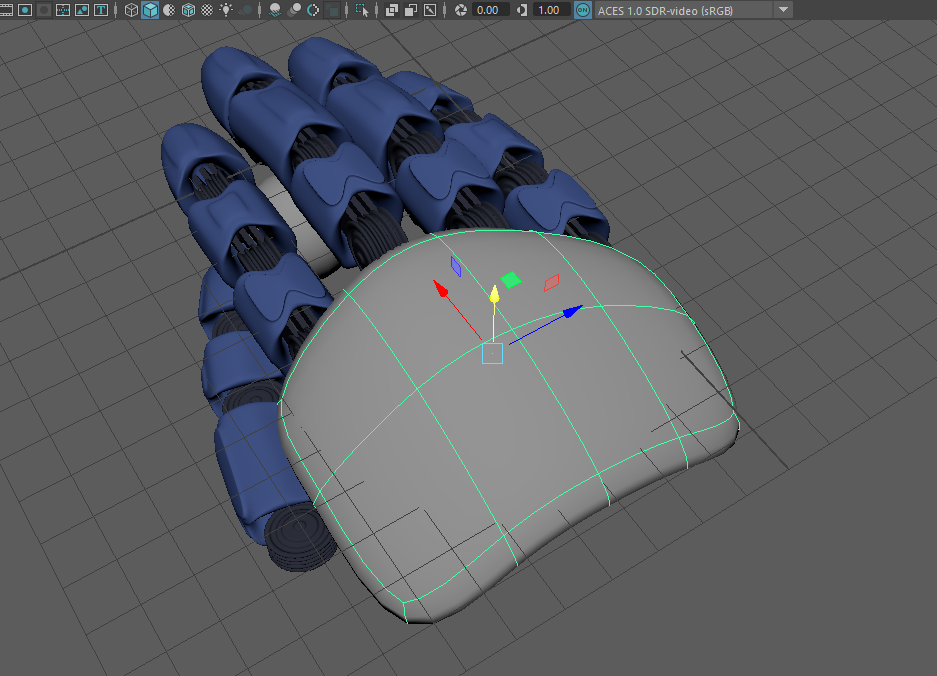Click the red plane handle of manipulator

[x=552, y=283]
